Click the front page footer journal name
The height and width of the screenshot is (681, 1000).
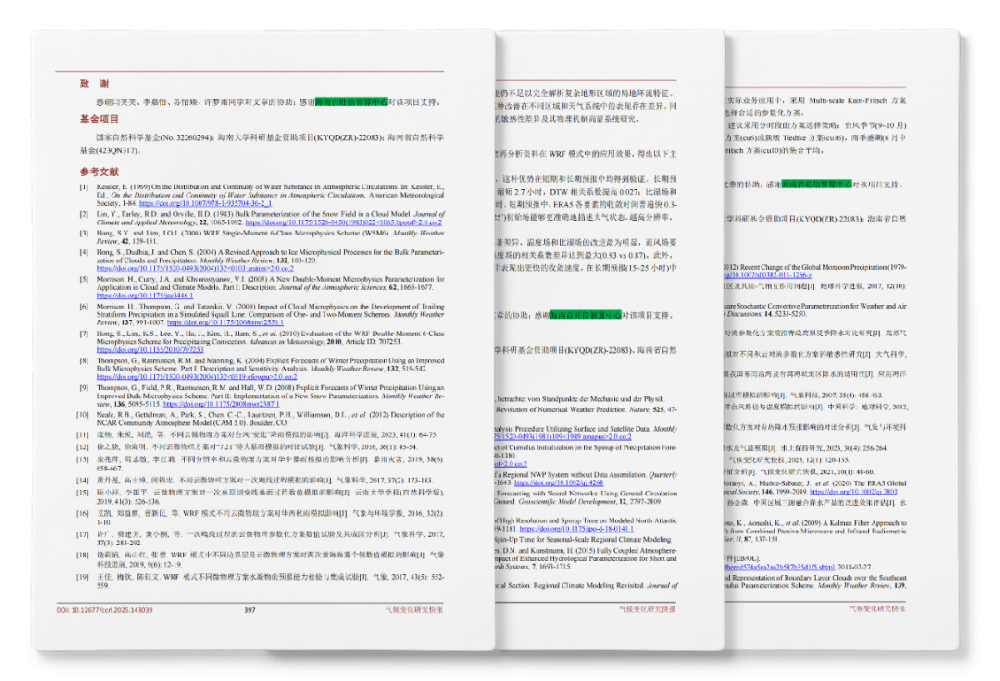pos(412,608)
